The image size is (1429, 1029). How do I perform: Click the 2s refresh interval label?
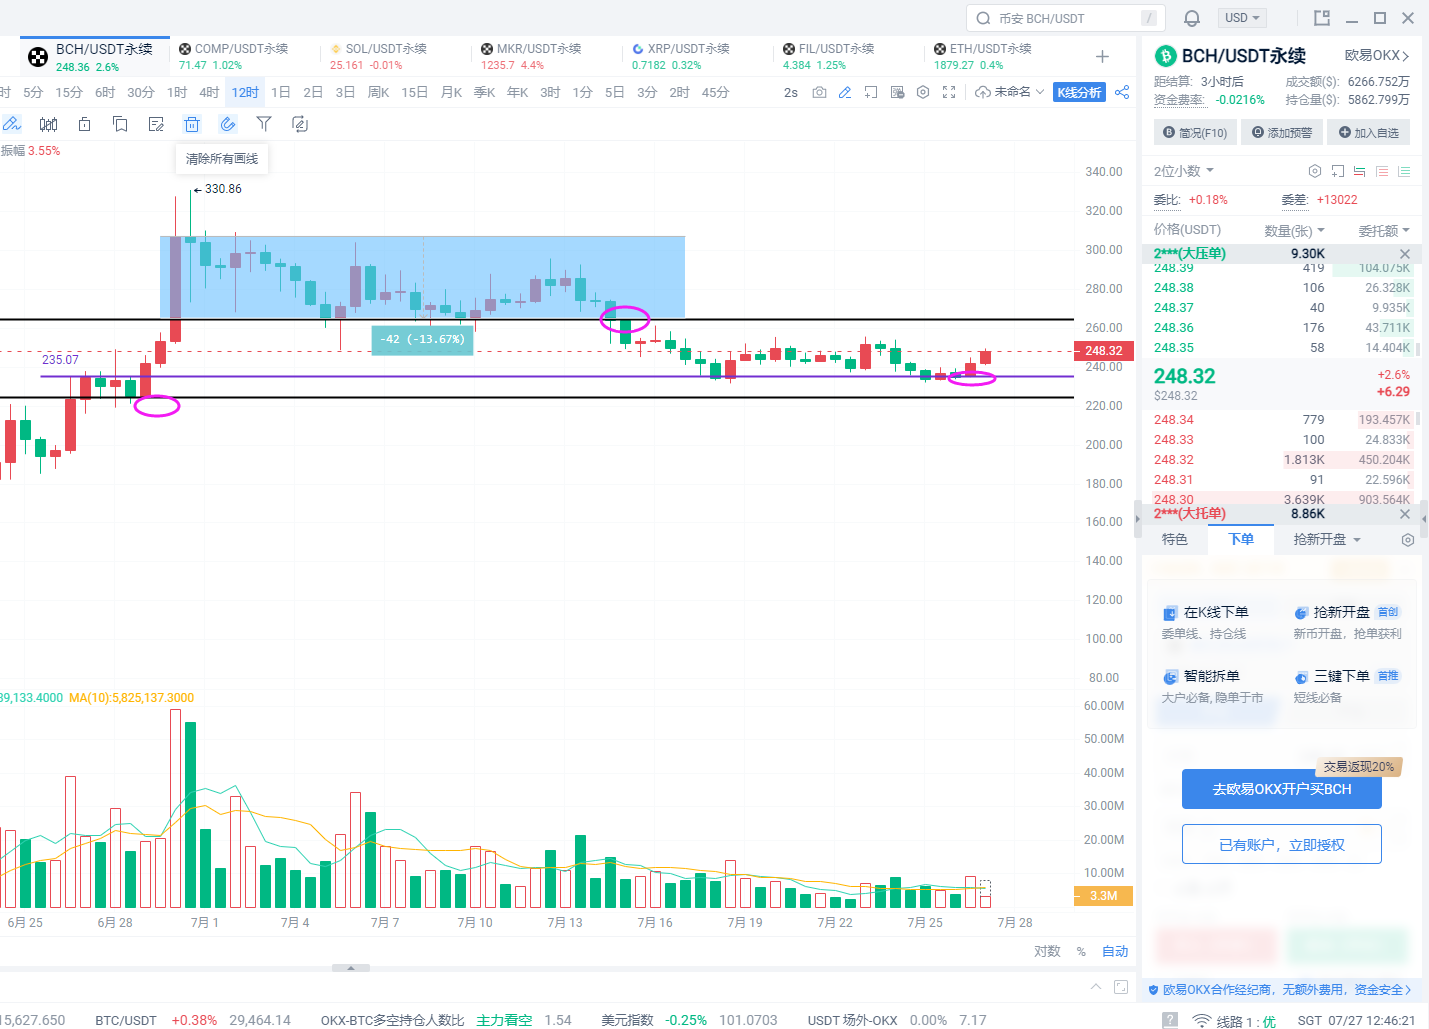[x=791, y=92]
